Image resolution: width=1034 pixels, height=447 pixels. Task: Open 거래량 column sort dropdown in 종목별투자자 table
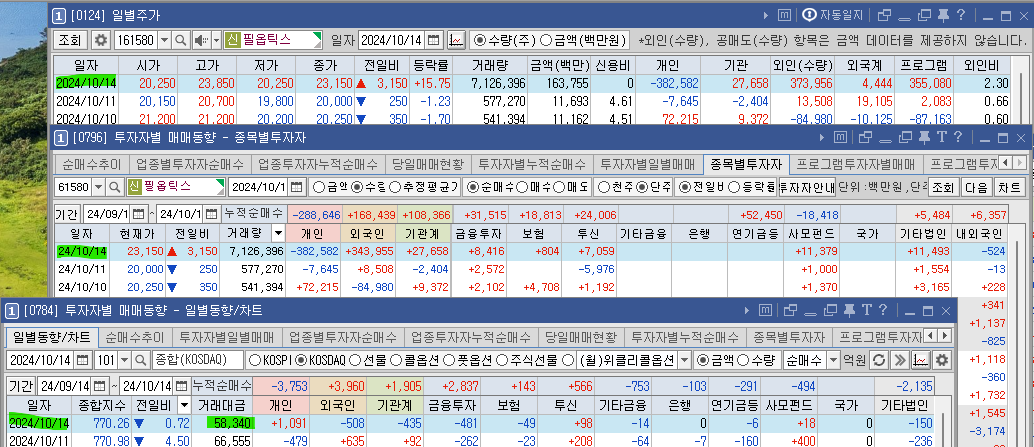(278, 233)
